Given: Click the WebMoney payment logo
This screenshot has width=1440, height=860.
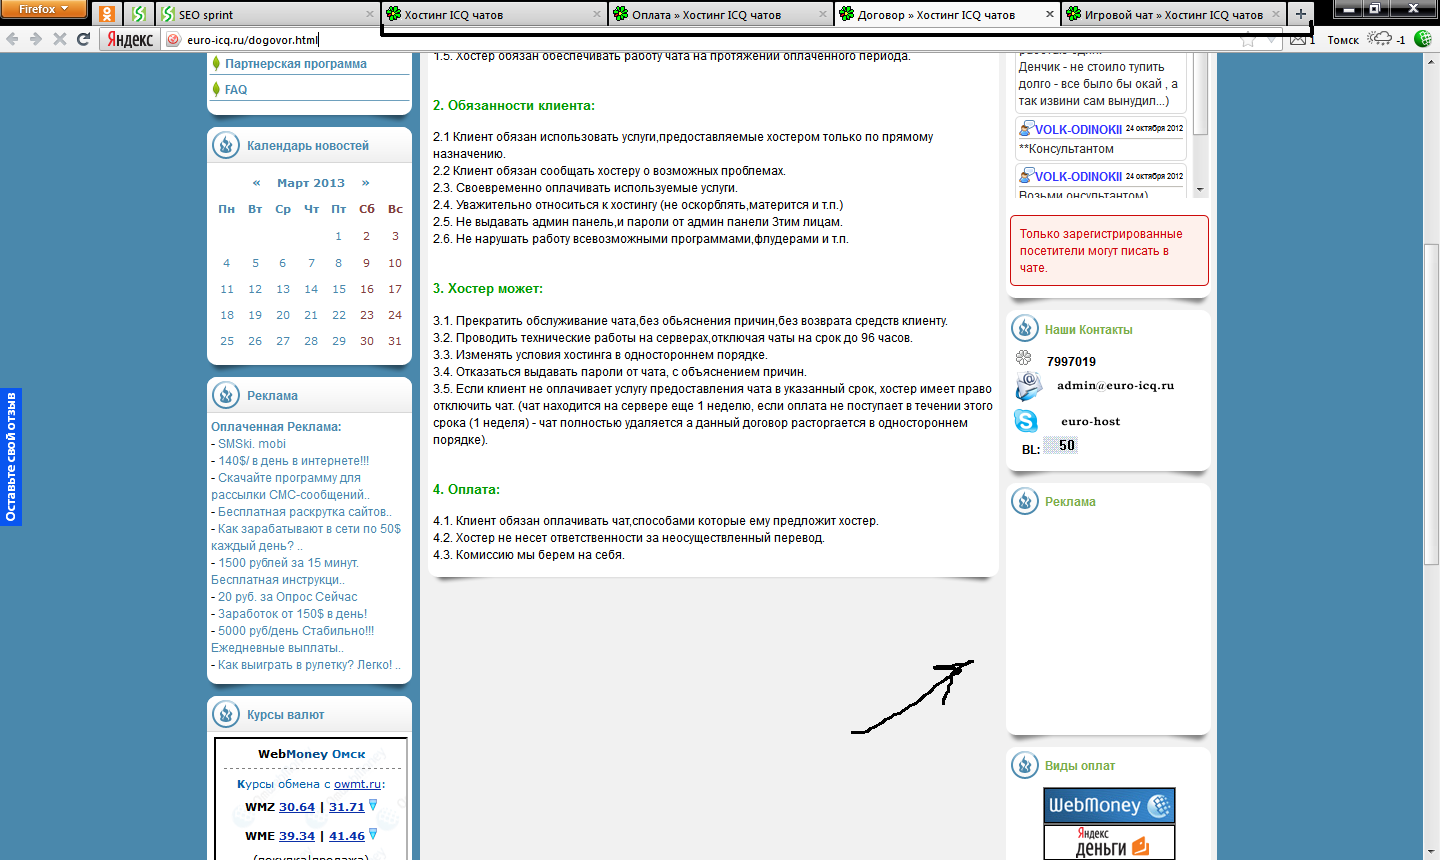Looking at the screenshot, I should click(1109, 805).
